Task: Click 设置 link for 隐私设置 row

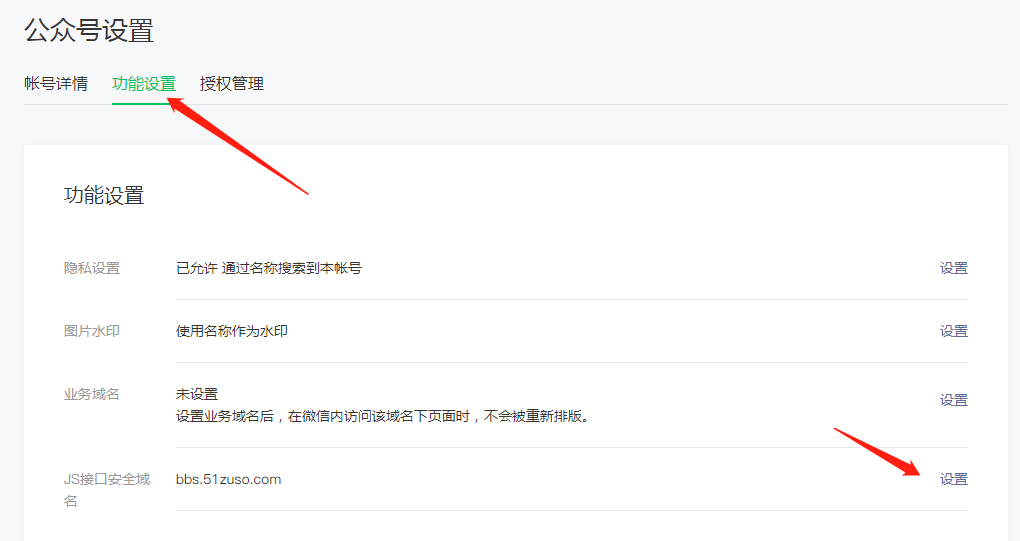Action: click(x=953, y=268)
